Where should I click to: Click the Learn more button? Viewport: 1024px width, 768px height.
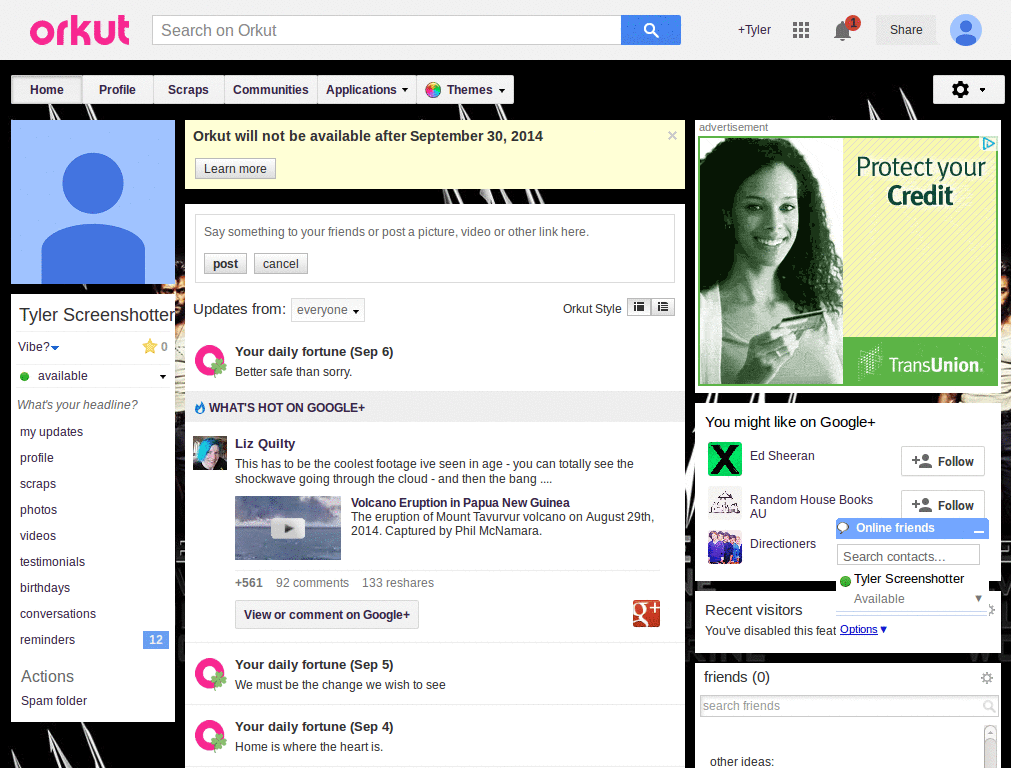click(x=235, y=168)
